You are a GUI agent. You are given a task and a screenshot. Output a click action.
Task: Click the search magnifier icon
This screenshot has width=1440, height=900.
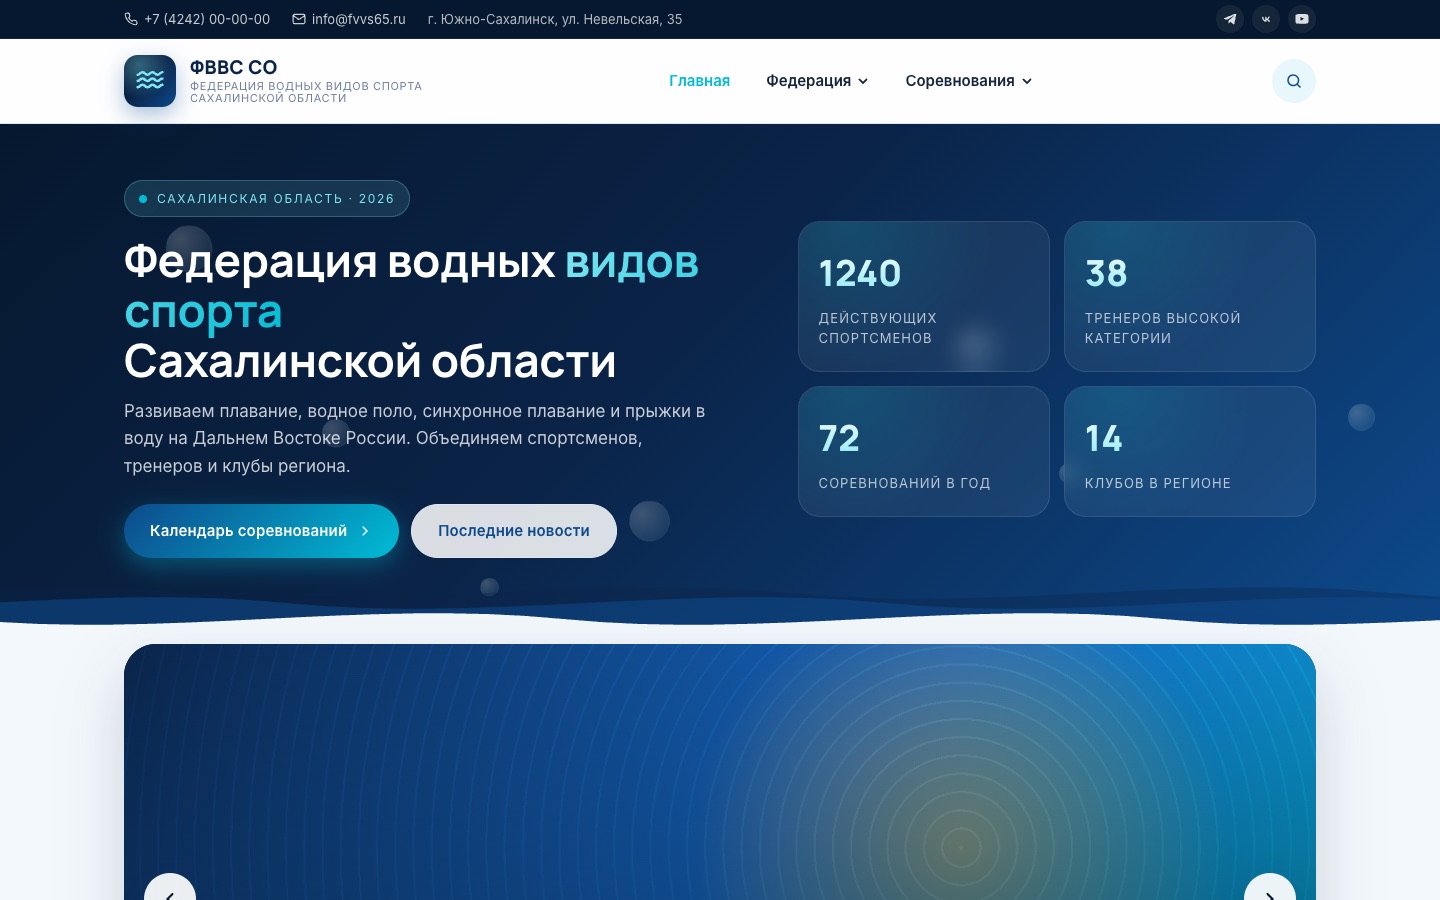click(1294, 81)
